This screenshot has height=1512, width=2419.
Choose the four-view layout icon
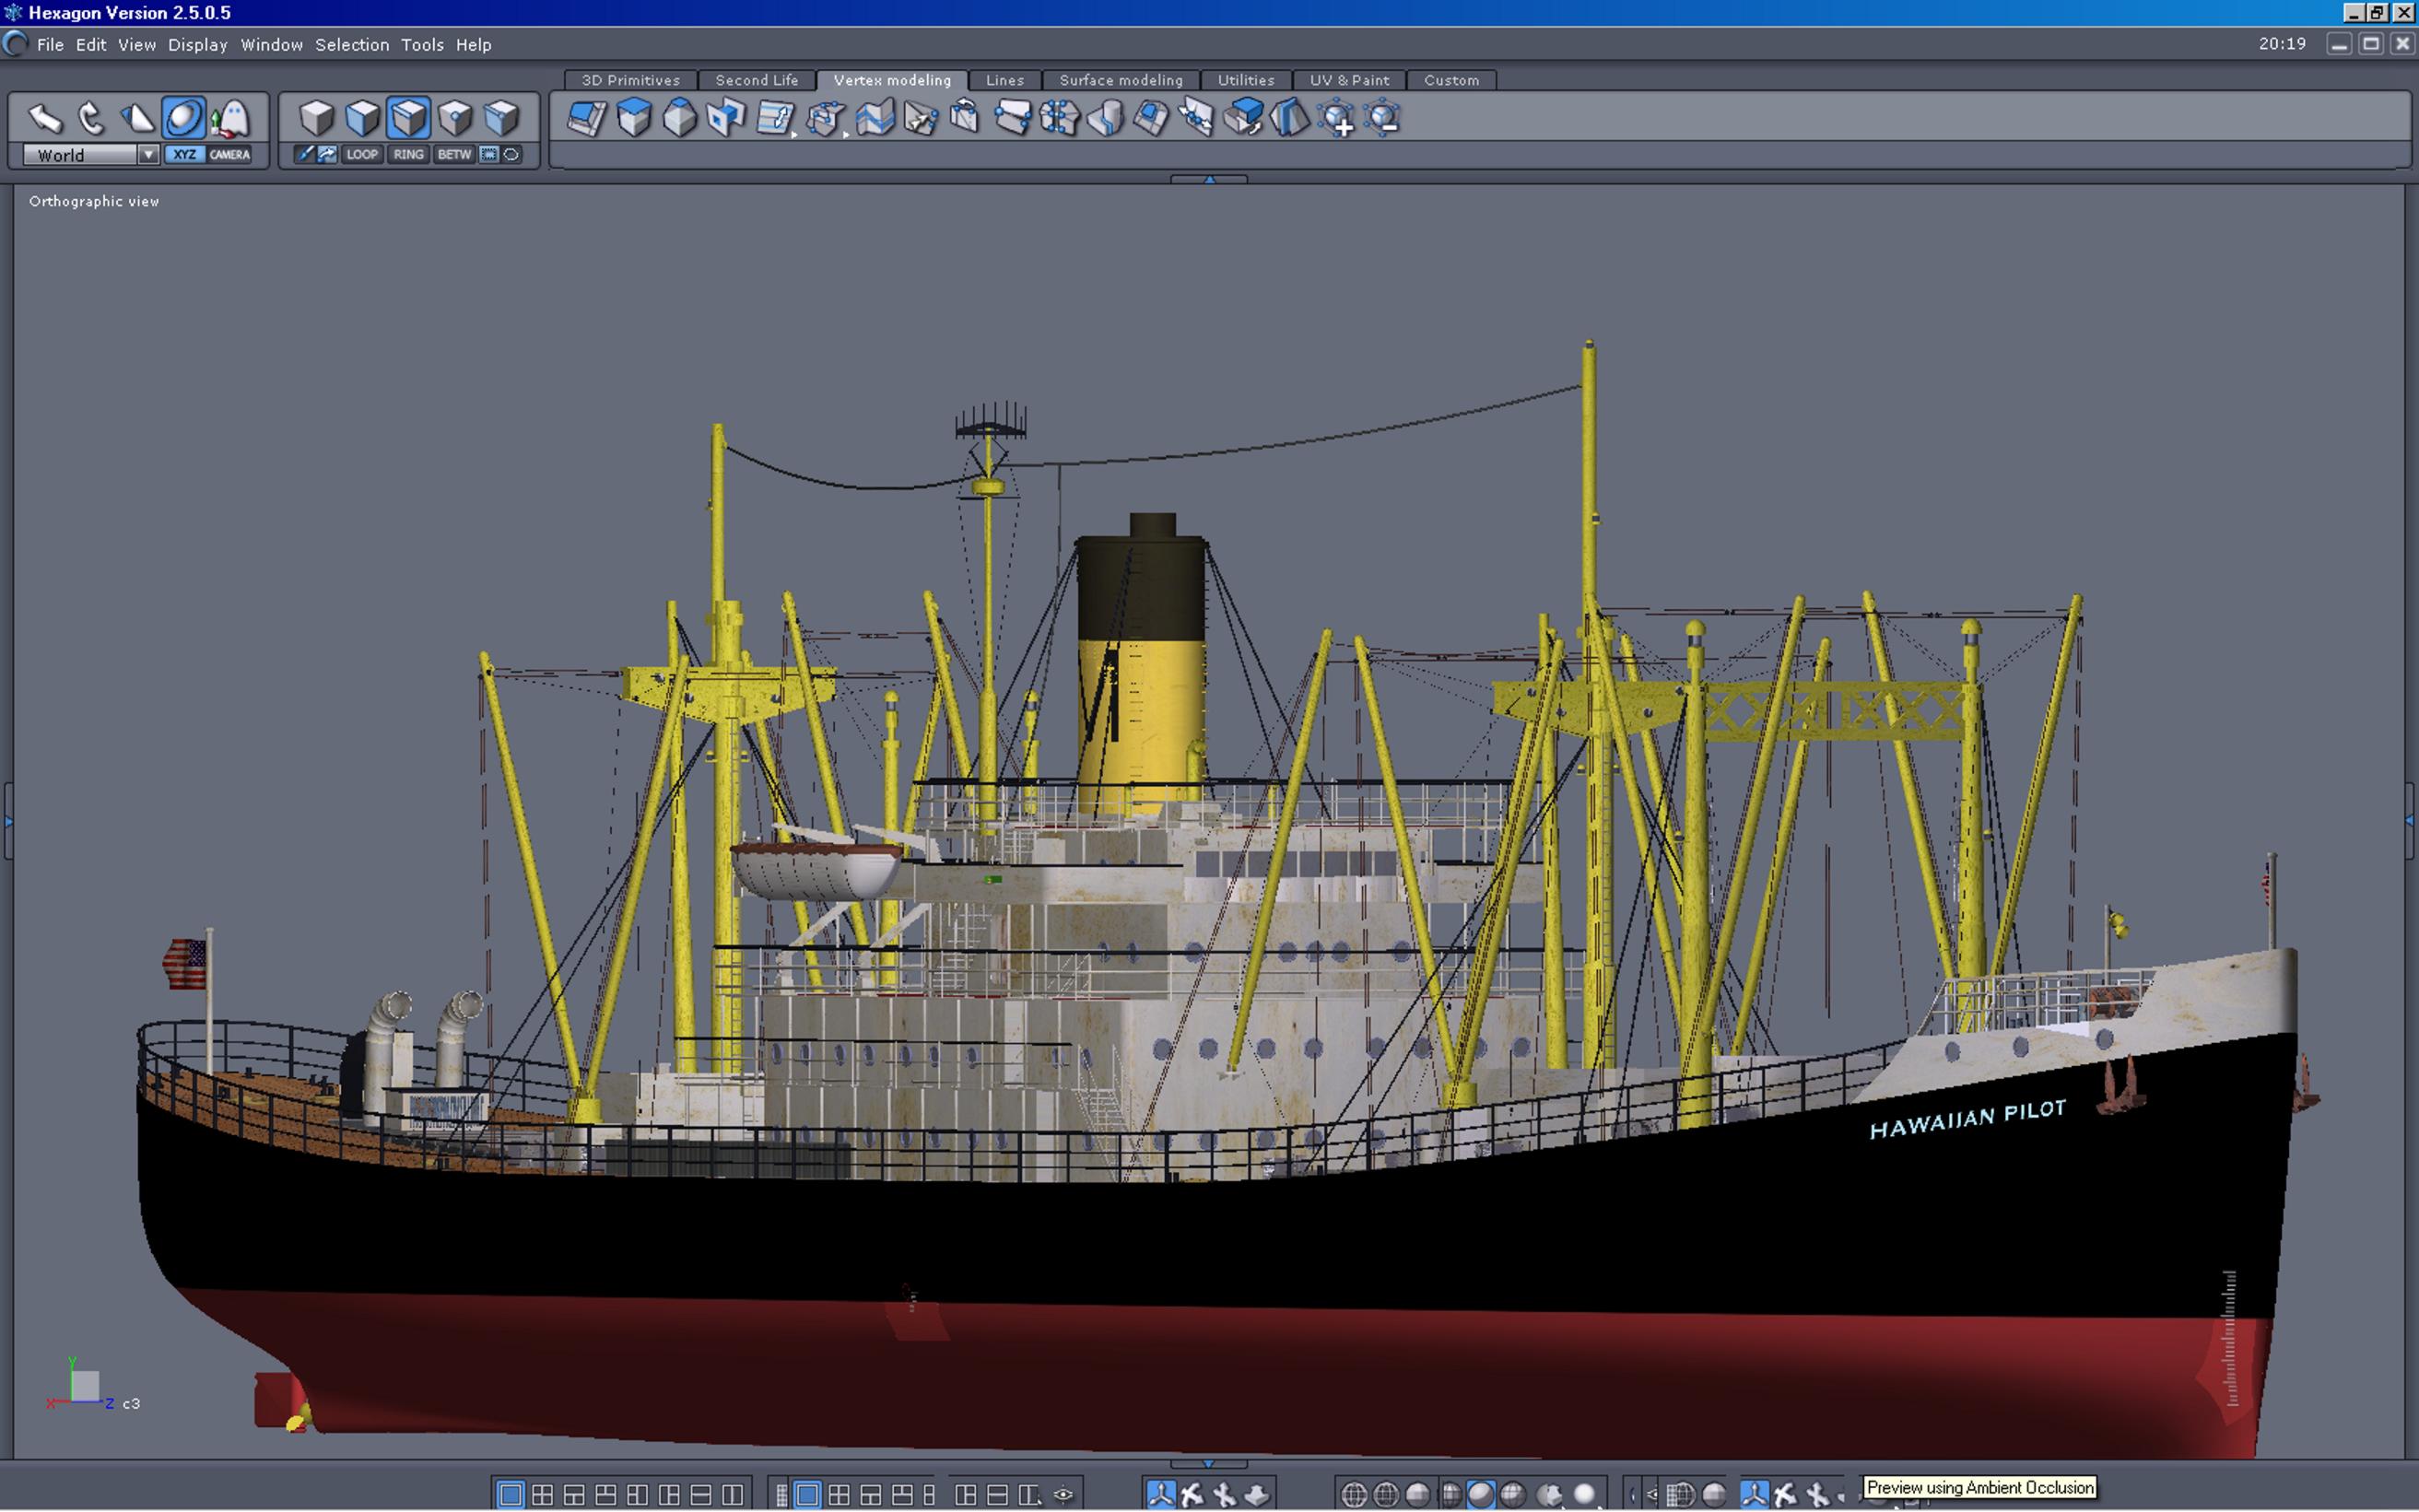(x=542, y=1495)
